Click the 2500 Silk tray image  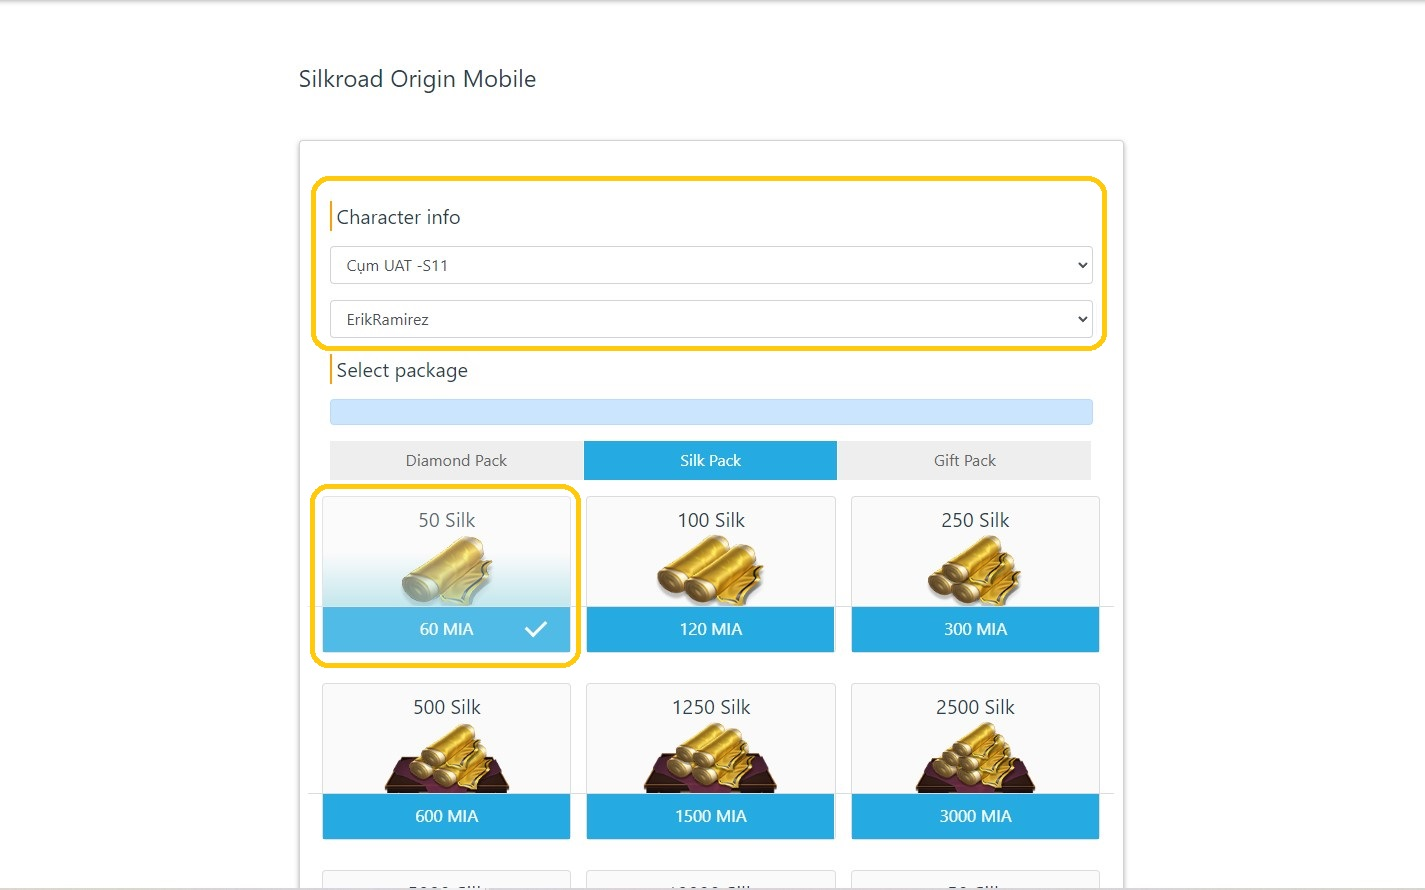[974, 760]
